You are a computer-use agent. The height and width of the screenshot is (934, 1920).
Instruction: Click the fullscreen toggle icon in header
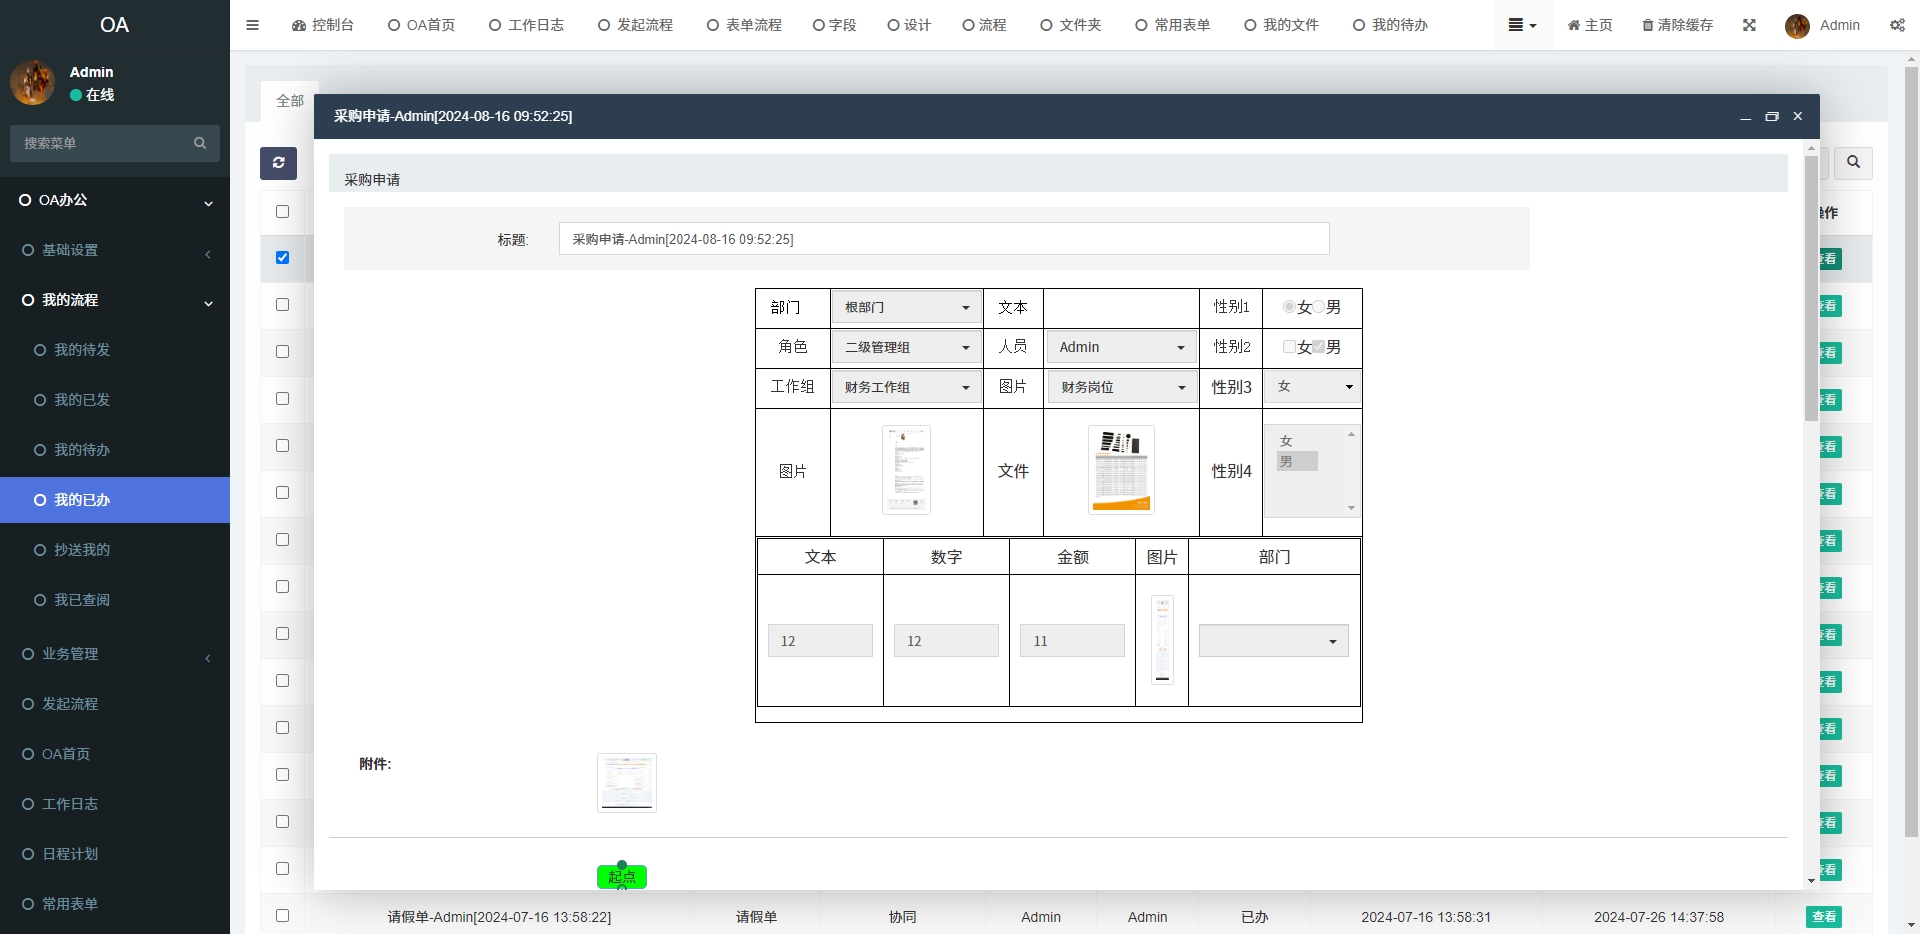pyautogui.click(x=1749, y=25)
